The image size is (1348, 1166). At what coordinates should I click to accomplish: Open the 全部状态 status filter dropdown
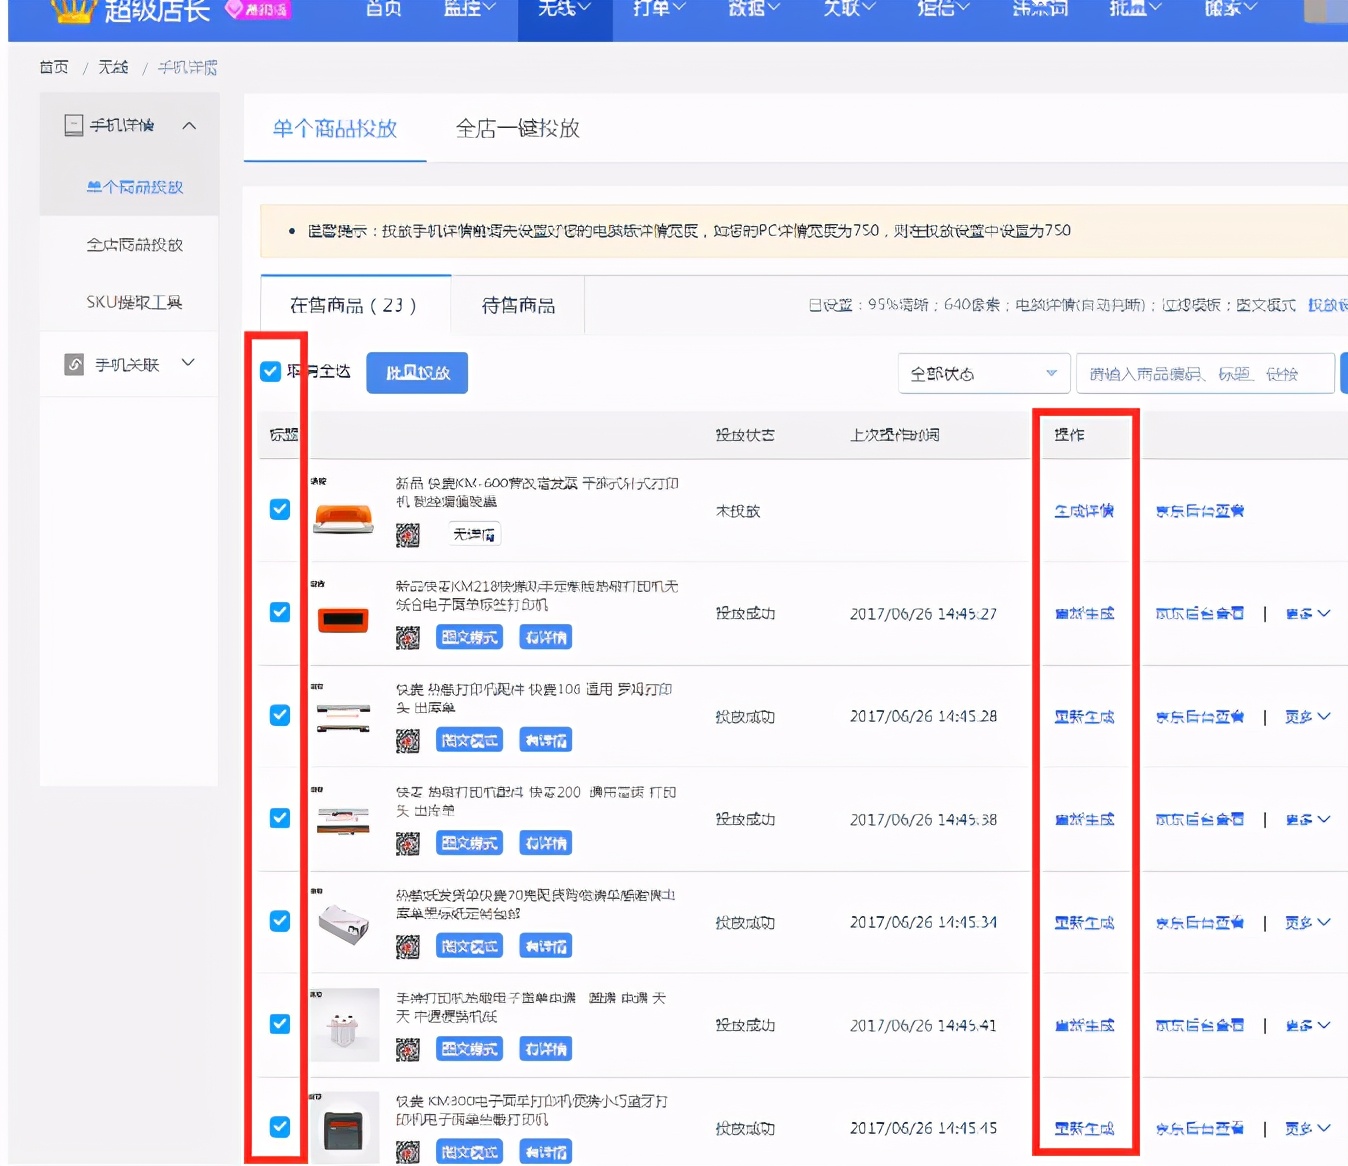[x=983, y=373]
